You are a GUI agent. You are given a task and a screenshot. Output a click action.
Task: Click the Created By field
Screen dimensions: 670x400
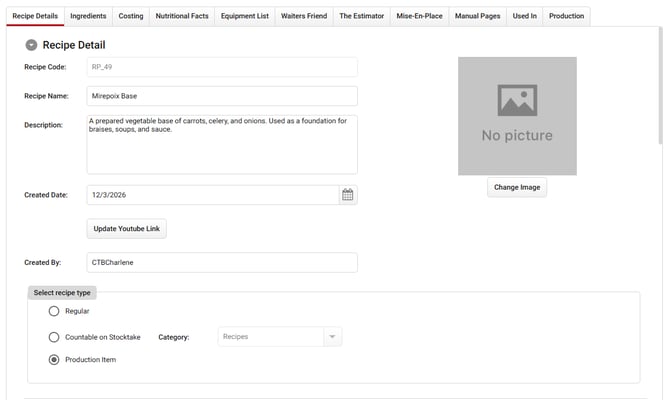[222, 262]
